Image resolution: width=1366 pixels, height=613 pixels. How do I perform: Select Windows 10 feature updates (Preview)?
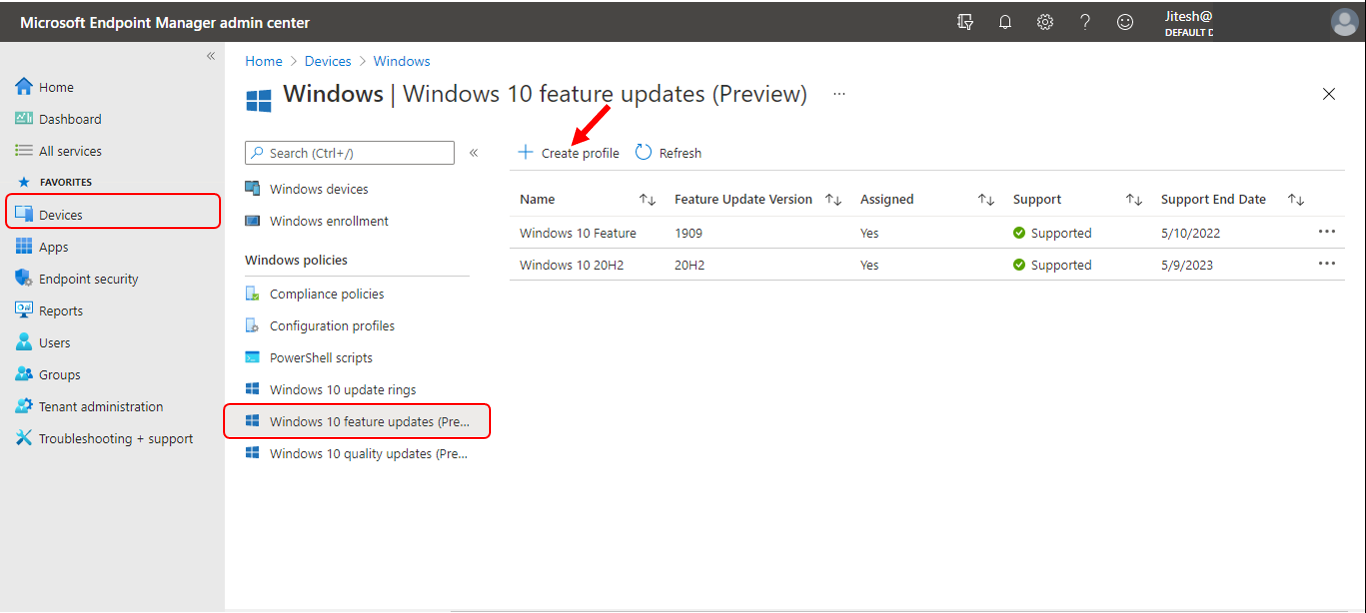[x=357, y=421]
